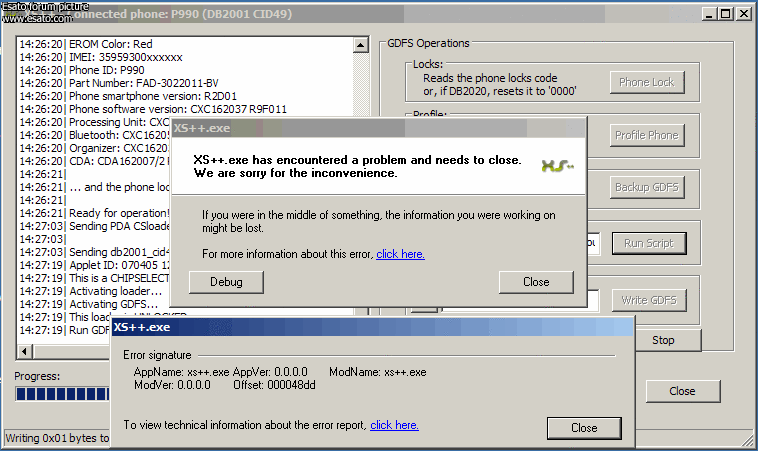Click the Run Script button
Viewport: 758px width, 451px height.
pos(649,243)
